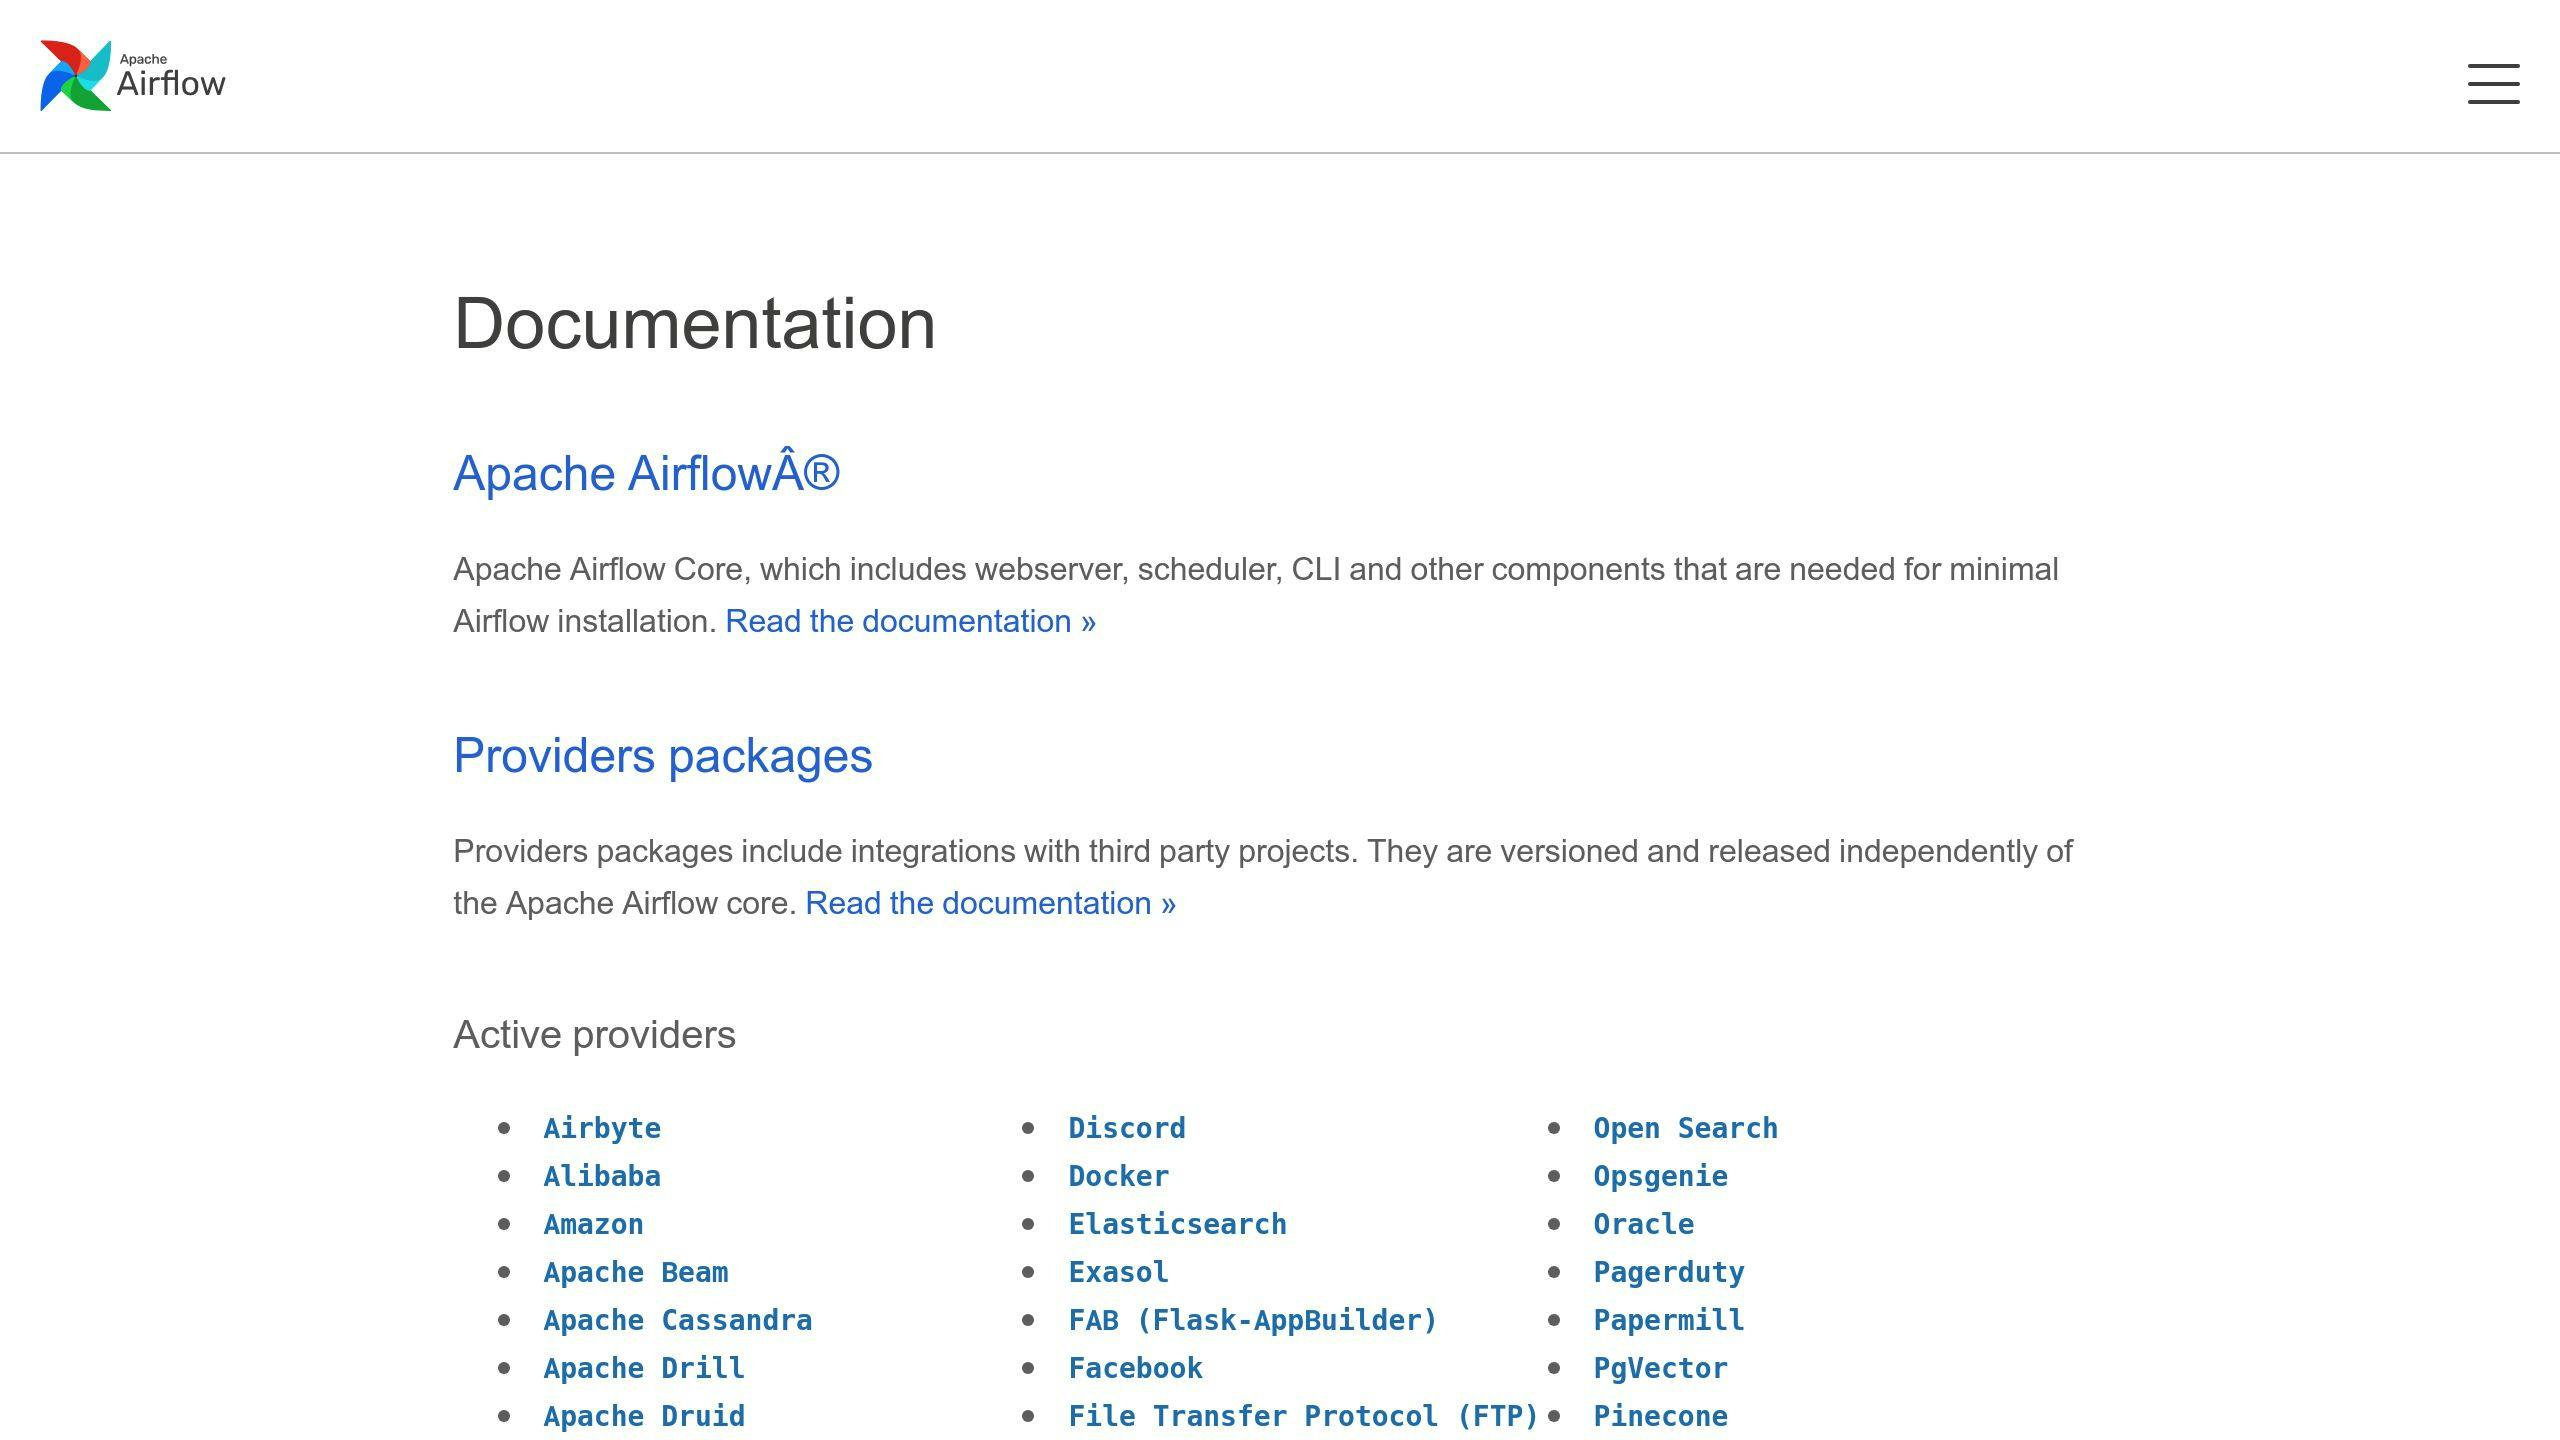
Task: Click the Elasticsearch provider icon
Action: coord(1178,1224)
